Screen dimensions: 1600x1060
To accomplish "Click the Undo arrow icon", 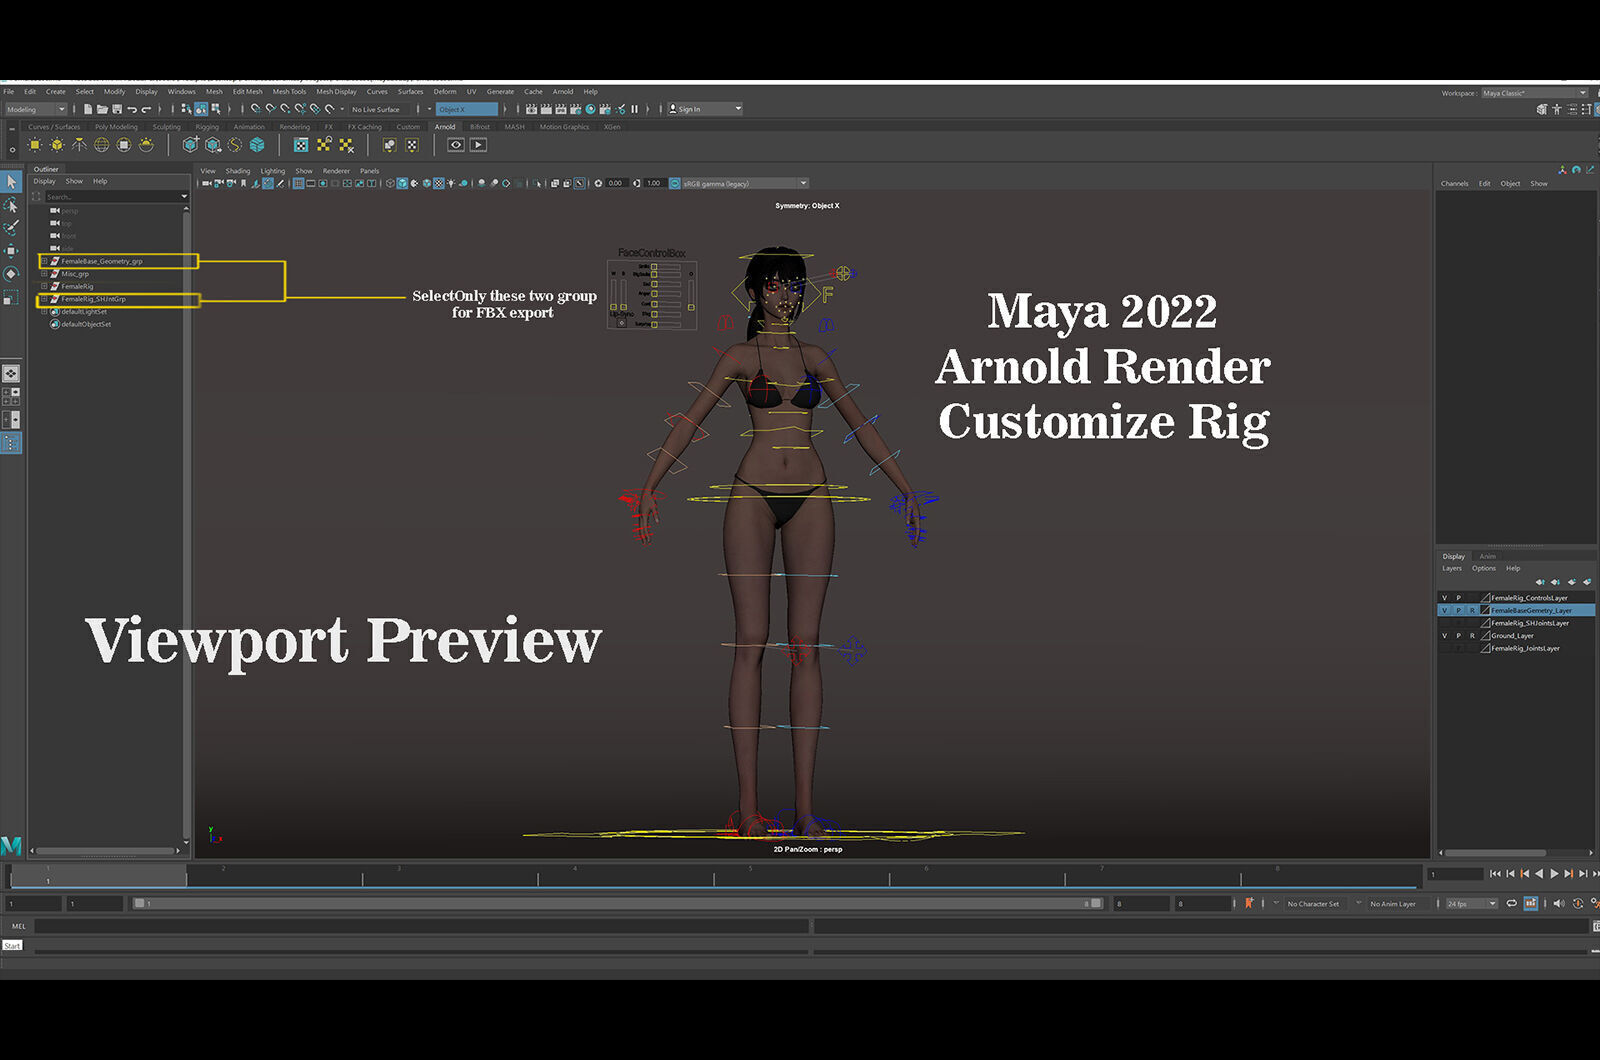I will point(131,109).
